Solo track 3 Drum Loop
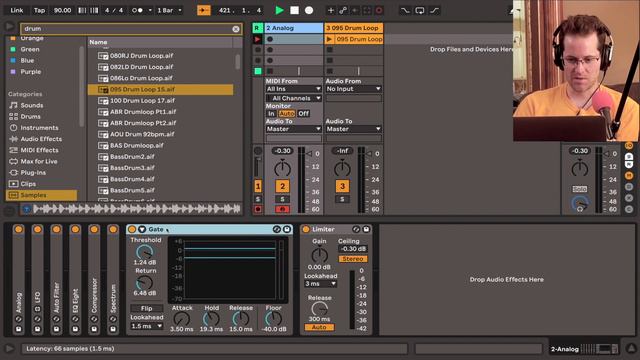 [x=342, y=199]
